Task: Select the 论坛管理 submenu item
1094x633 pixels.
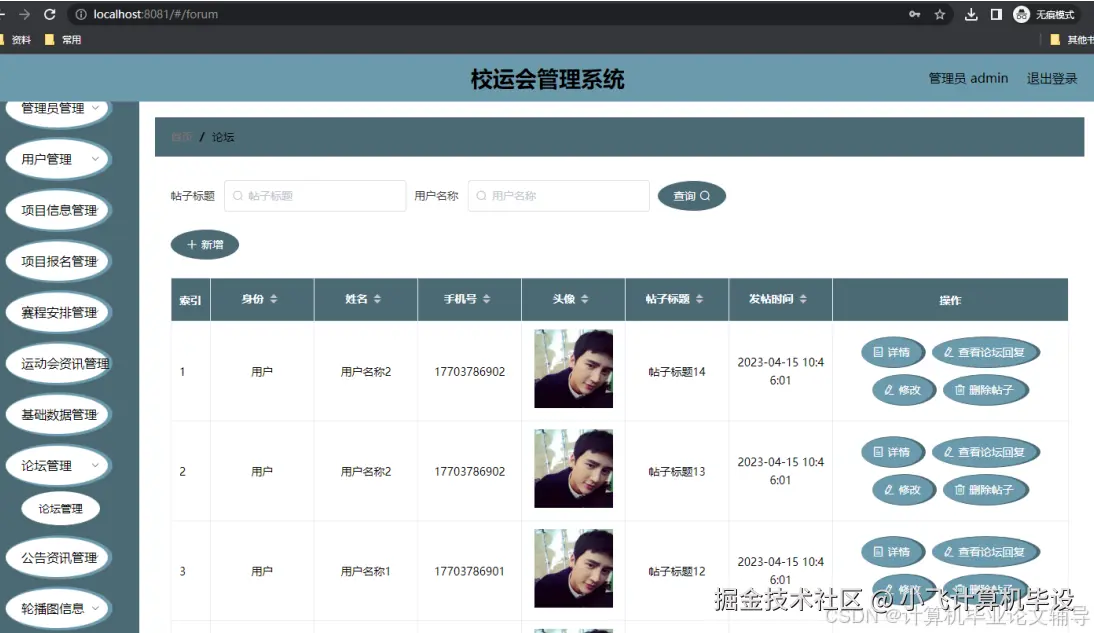Action: pyautogui.click(x=60, y=509)
